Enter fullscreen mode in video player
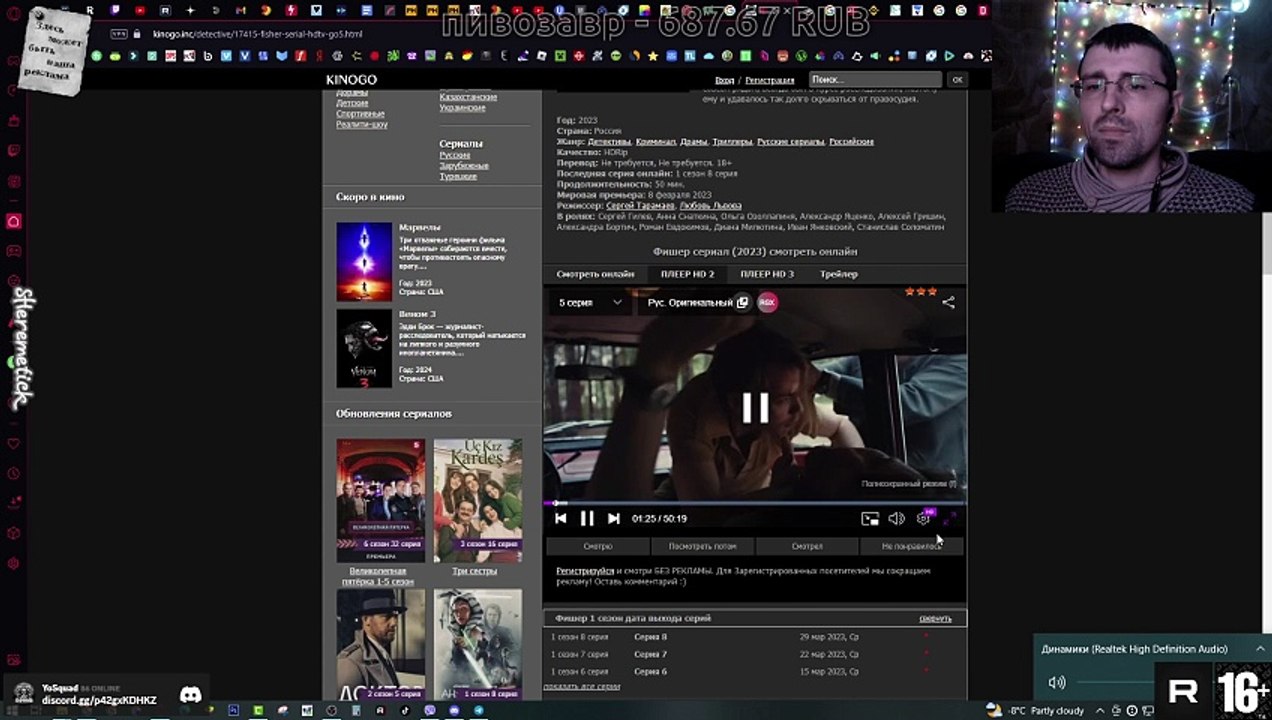The width and height of the screenshot is (1272, 720). click(x=949, y=518)
